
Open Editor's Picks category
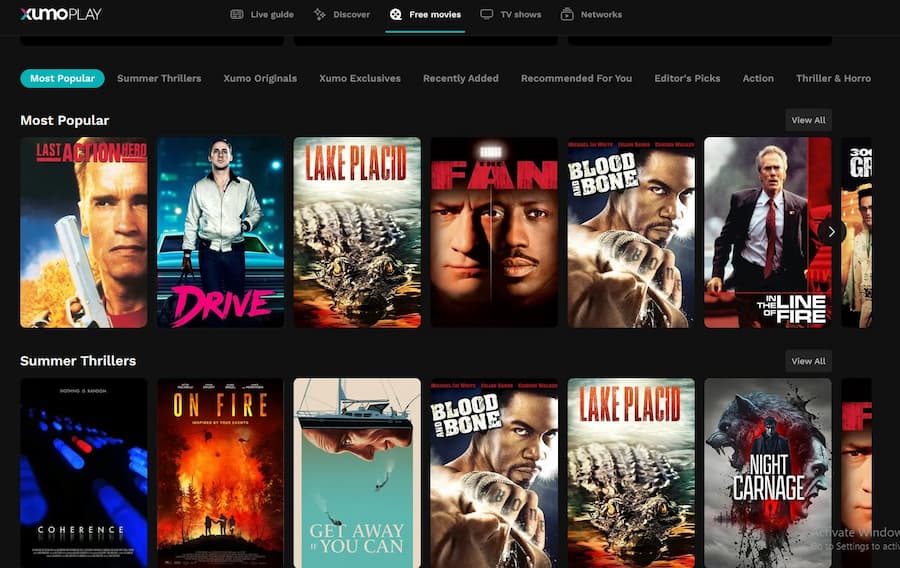tap(687, 79)
